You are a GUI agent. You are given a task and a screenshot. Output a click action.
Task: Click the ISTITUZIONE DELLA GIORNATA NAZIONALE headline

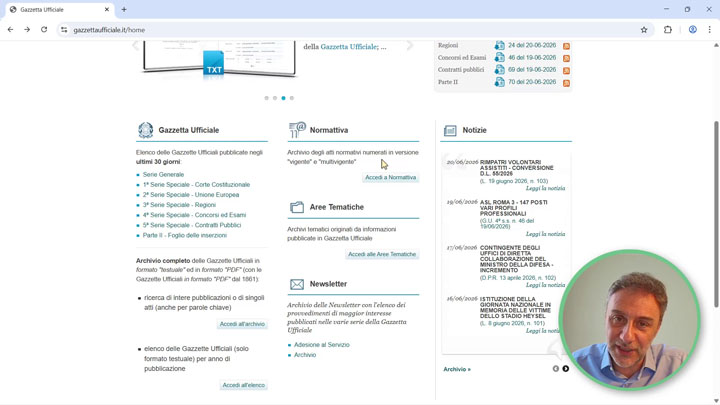pos(515,308)
